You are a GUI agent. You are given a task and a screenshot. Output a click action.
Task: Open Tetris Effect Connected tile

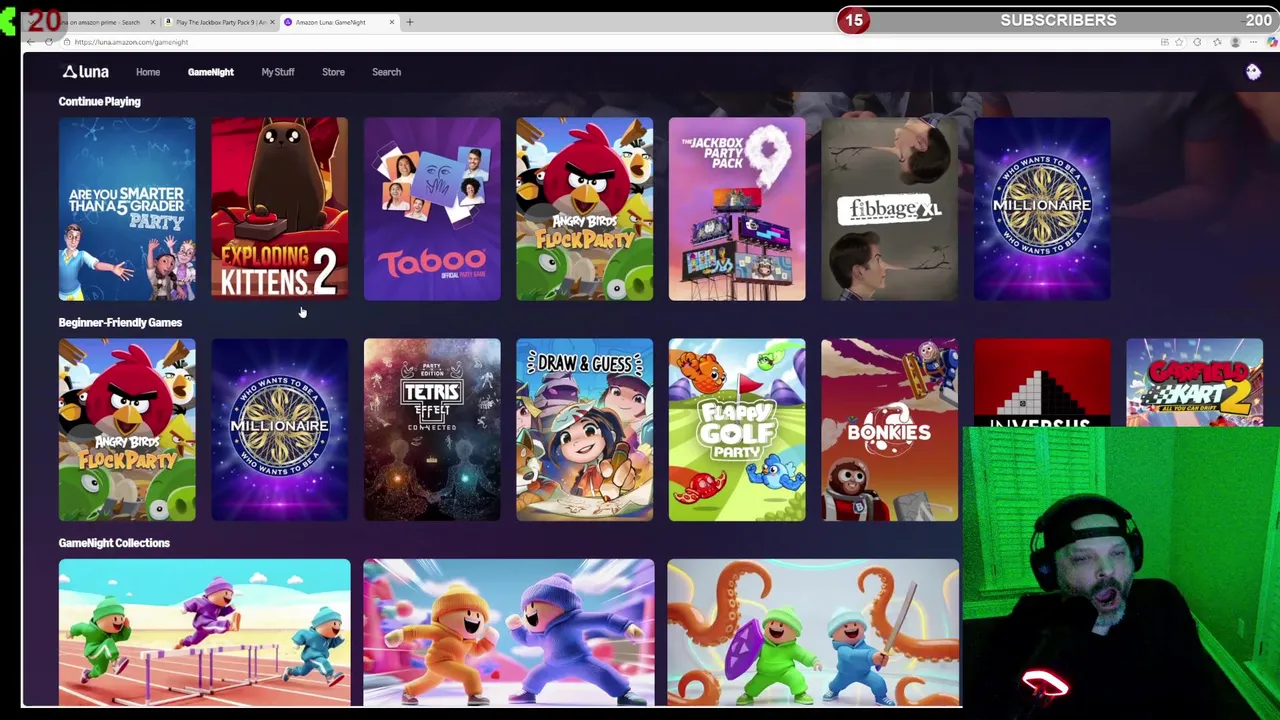(x=432, y=430)
